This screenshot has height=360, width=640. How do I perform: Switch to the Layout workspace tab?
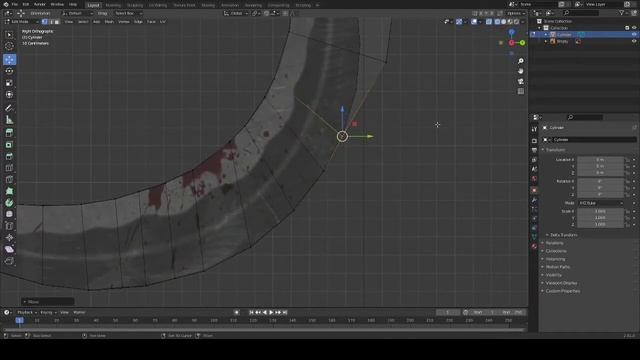pos(93,5)
